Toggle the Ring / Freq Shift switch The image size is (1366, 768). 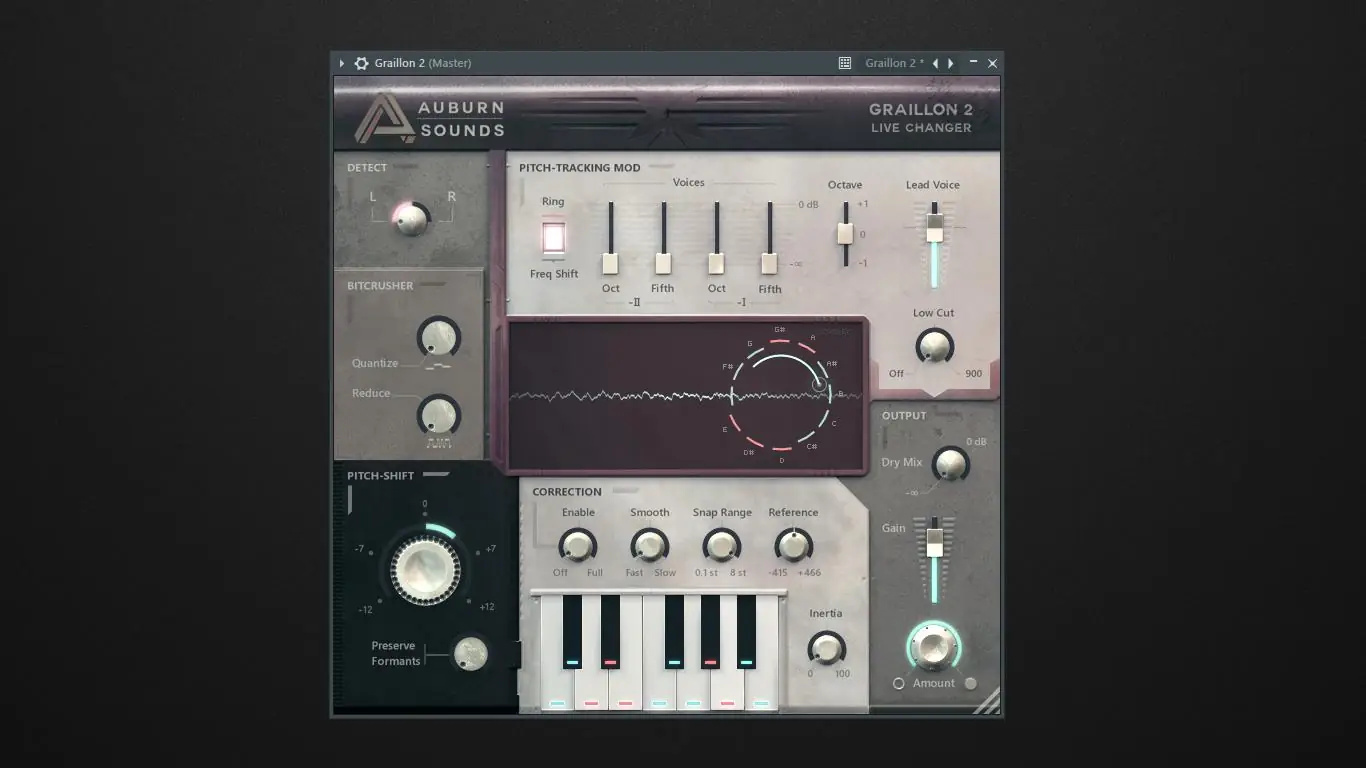coord(553,237)
